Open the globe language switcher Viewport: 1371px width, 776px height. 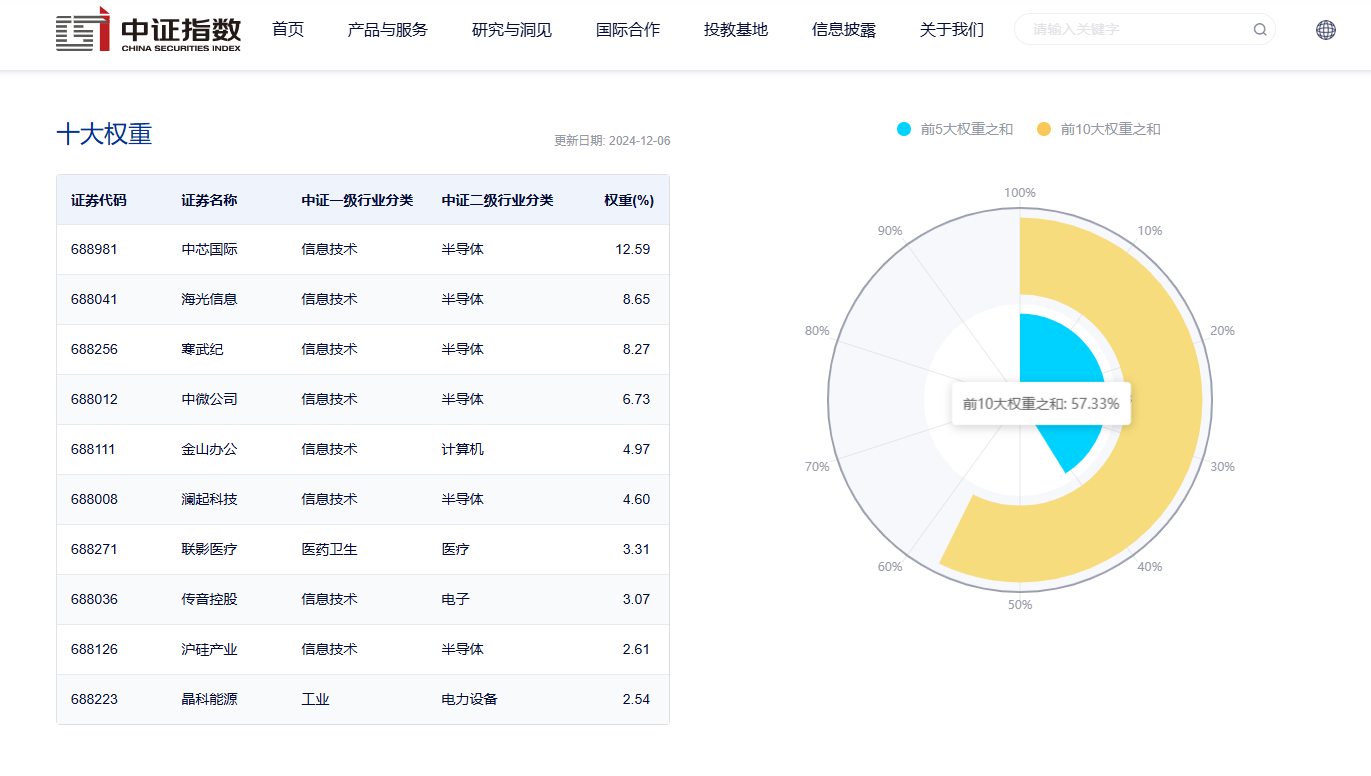point(1326,30)
